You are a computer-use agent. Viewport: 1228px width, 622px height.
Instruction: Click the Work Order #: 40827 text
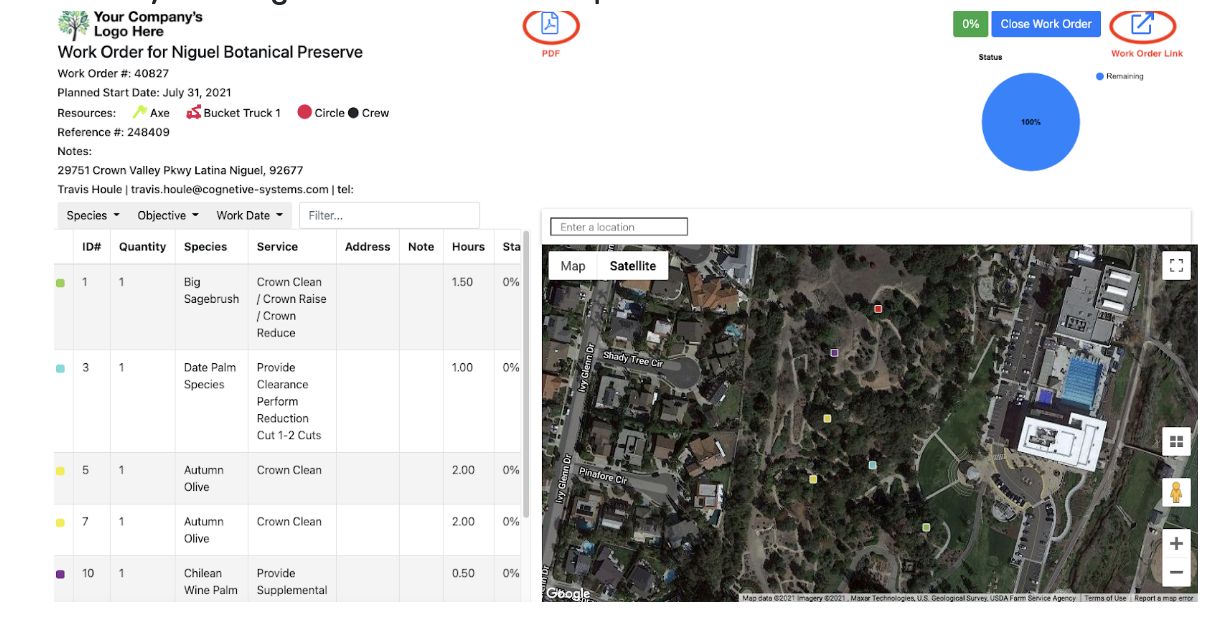pyautogui.click(x=113, y=74)
